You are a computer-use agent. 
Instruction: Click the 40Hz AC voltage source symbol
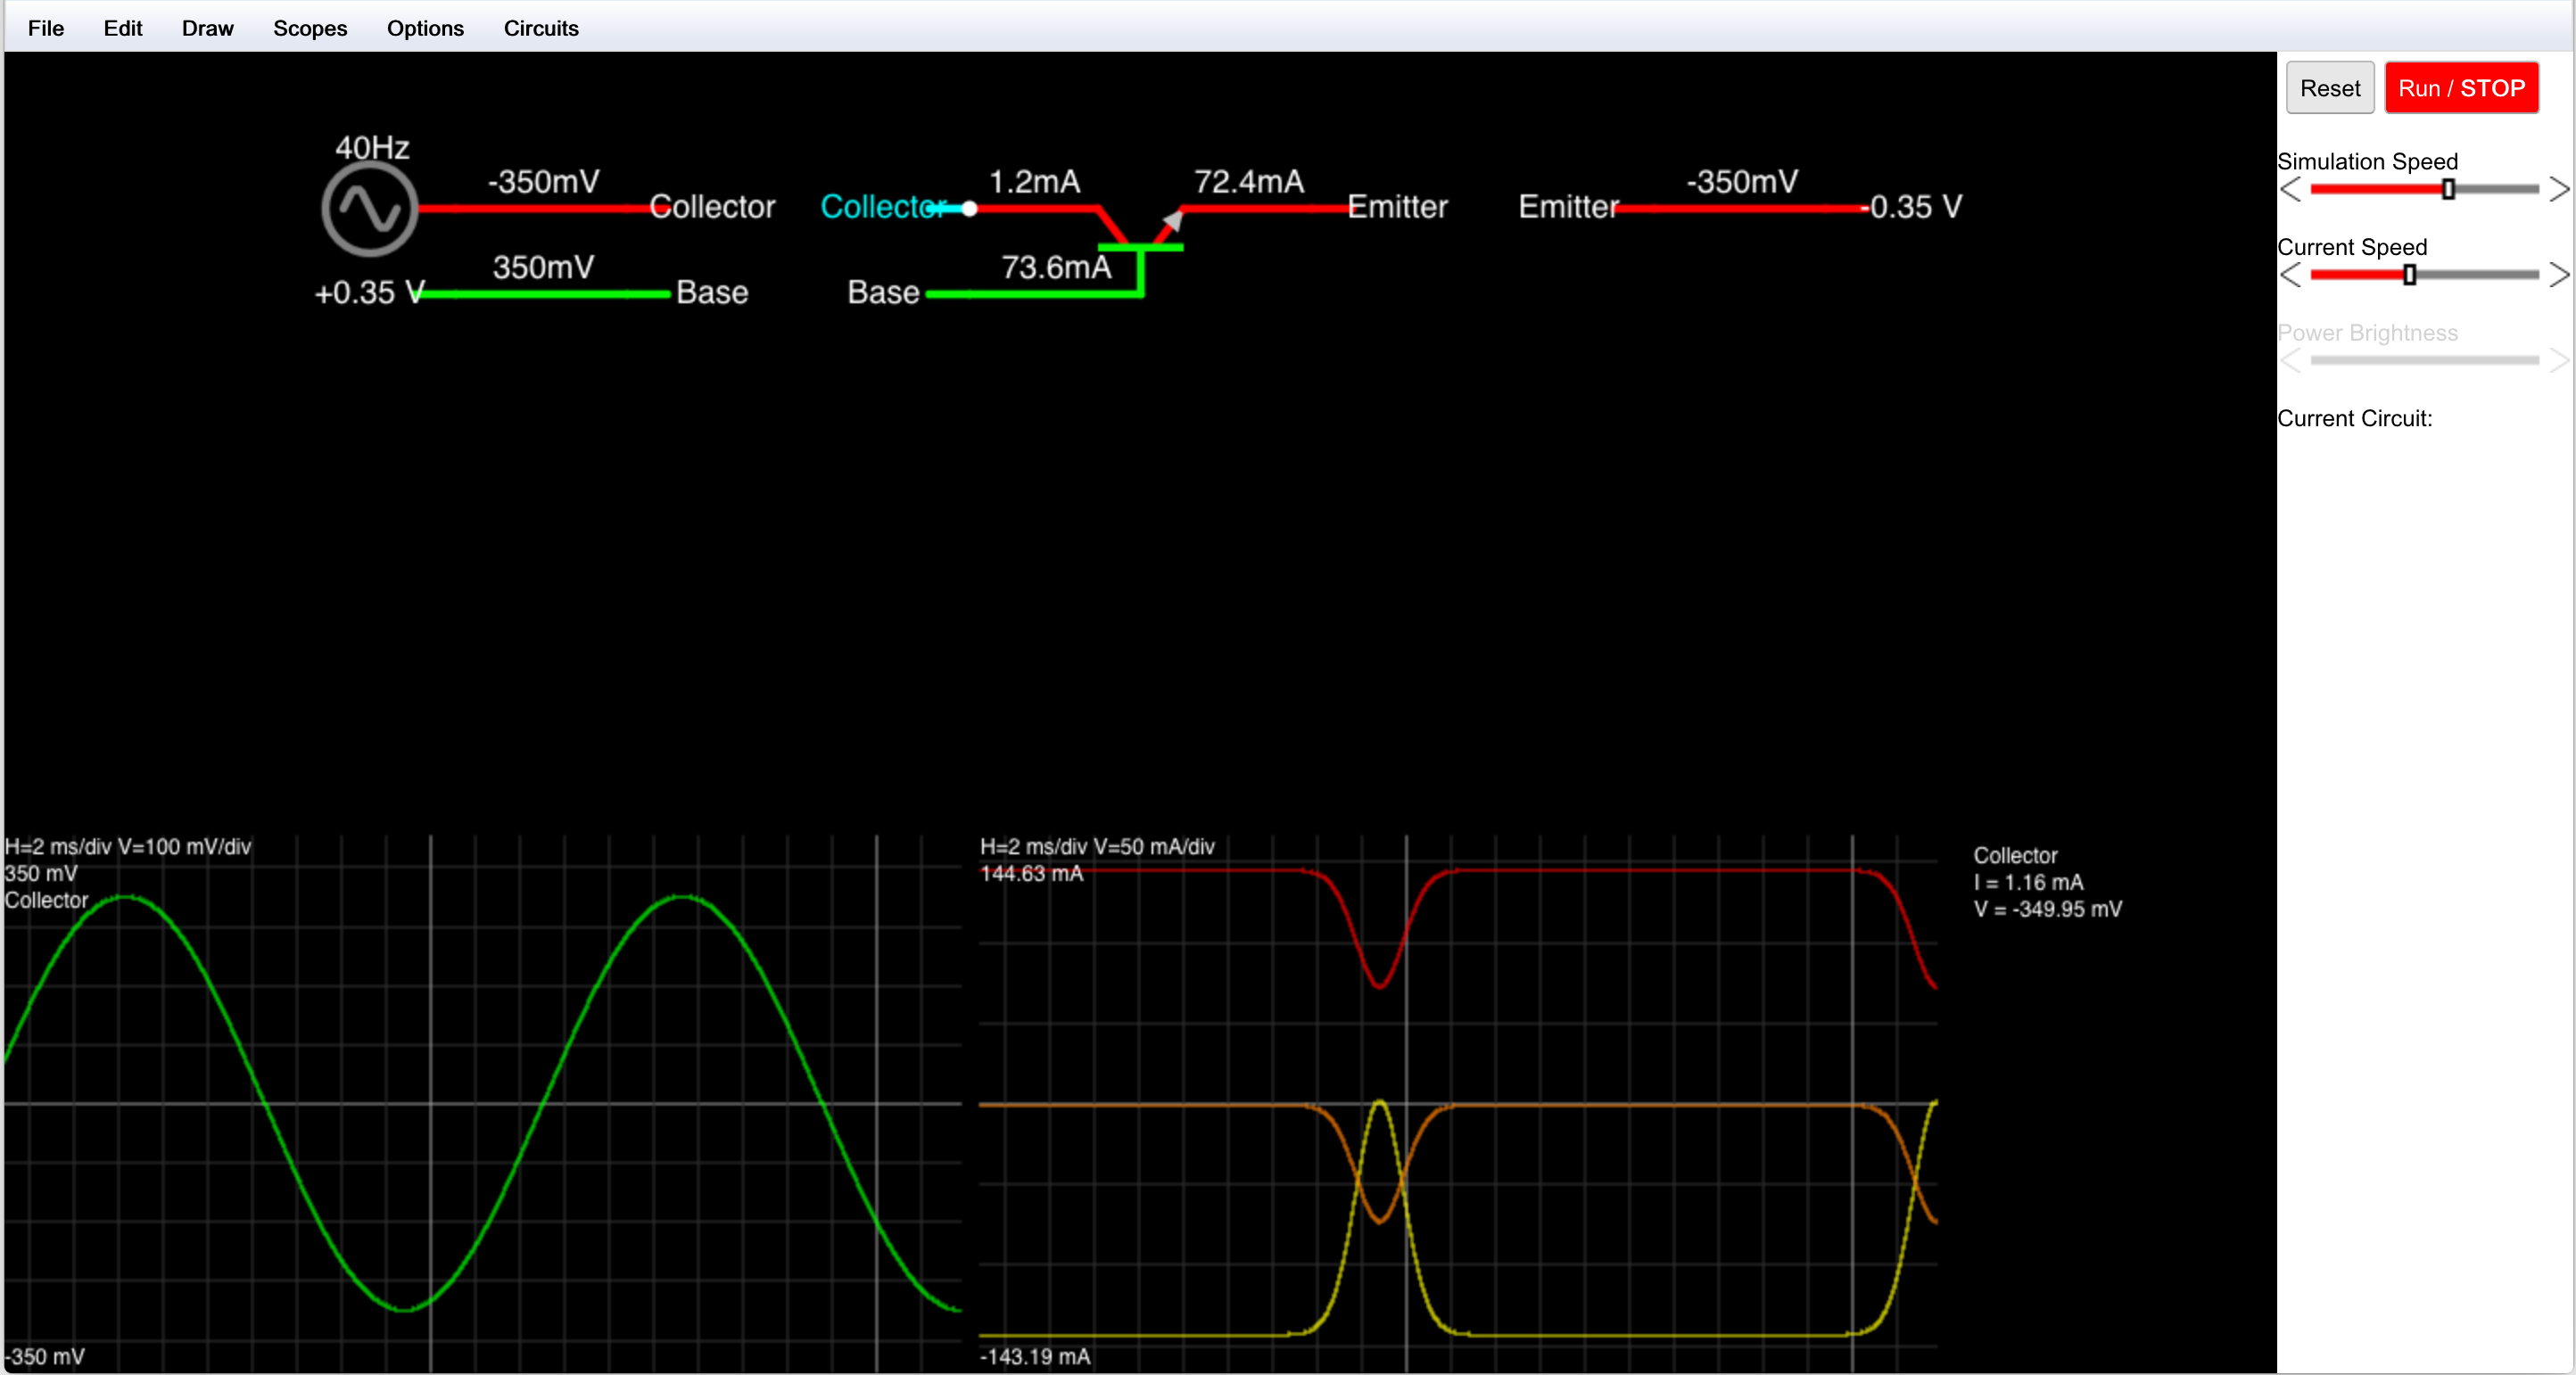[369, 210]
